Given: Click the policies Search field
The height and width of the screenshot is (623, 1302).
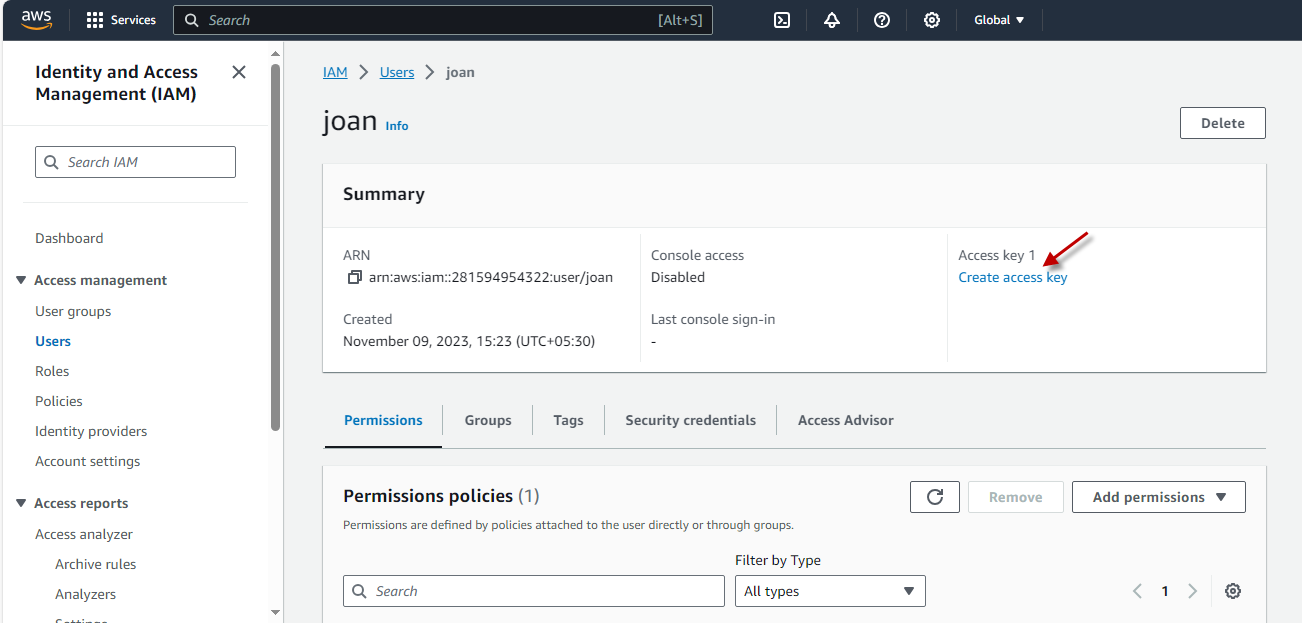Looking at the screenshot, I should coord(534,591).
